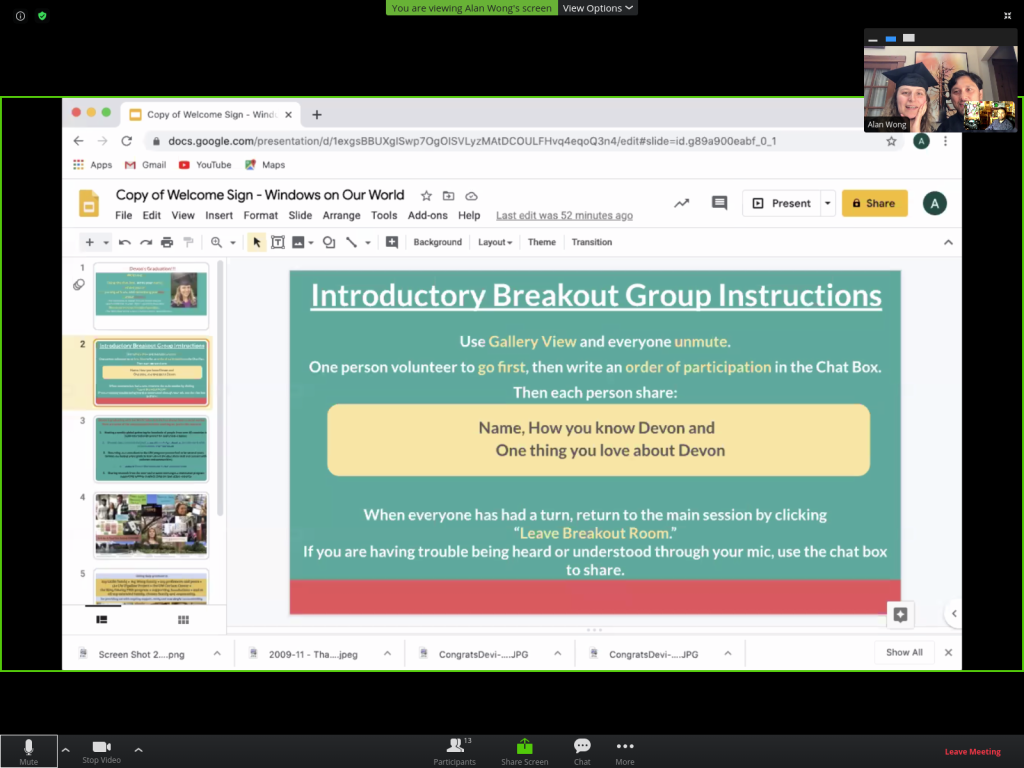Click the Zoom meeting info icon

click(x=20, y=16)
